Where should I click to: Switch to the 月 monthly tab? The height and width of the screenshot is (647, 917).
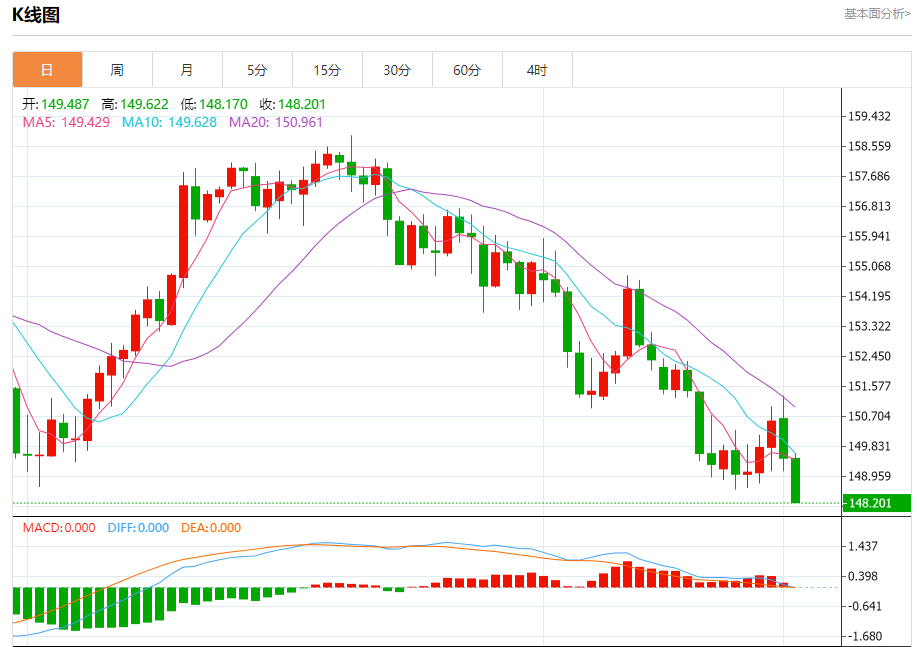point(187,70)
